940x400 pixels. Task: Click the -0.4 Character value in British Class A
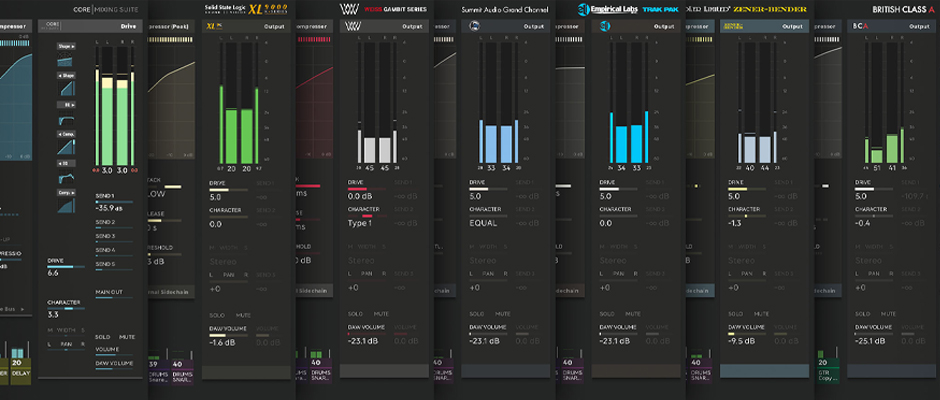[x=864, y=223]
